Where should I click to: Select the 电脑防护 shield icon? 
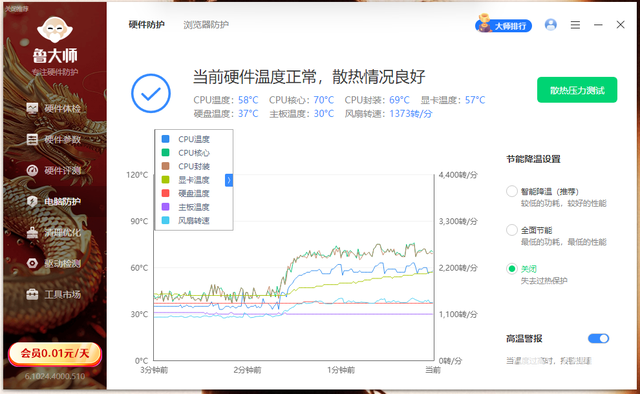coord(32,202)
